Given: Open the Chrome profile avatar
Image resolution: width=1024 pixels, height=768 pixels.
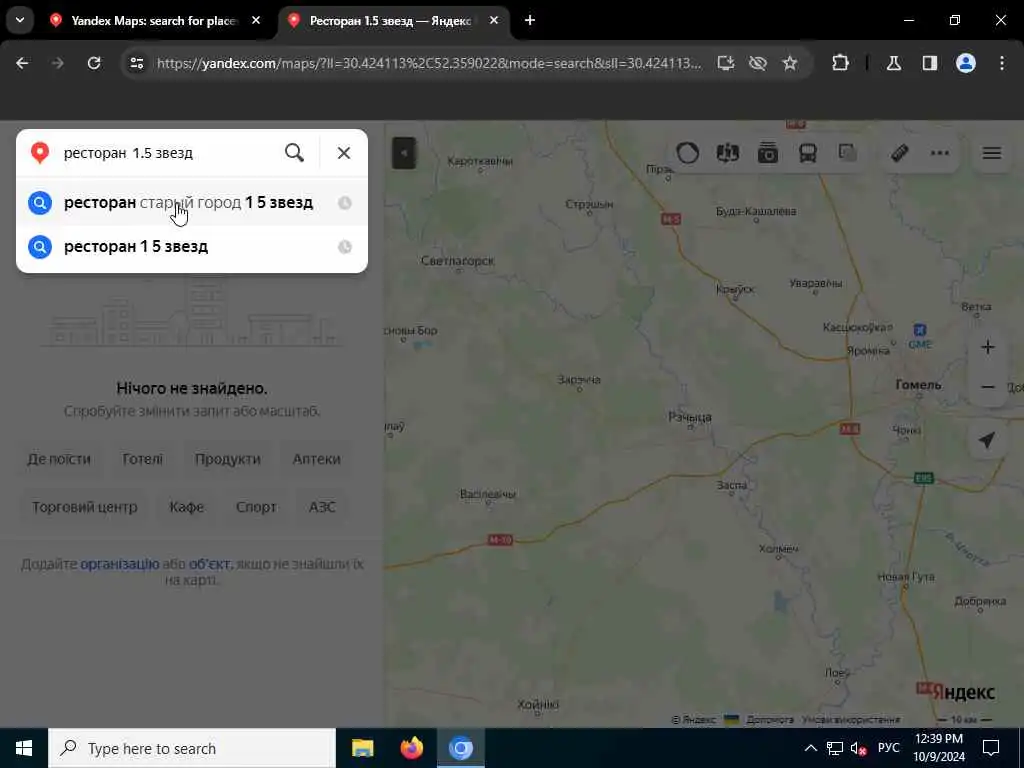Looking at the screenshot, I should (x=966, y=63).
